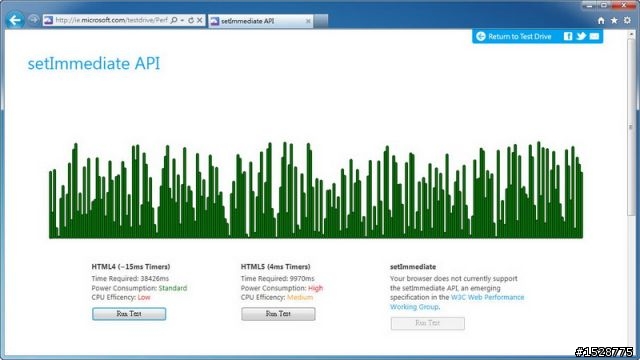
Task: Share page via Twitter icon
Action: point(581,36)
